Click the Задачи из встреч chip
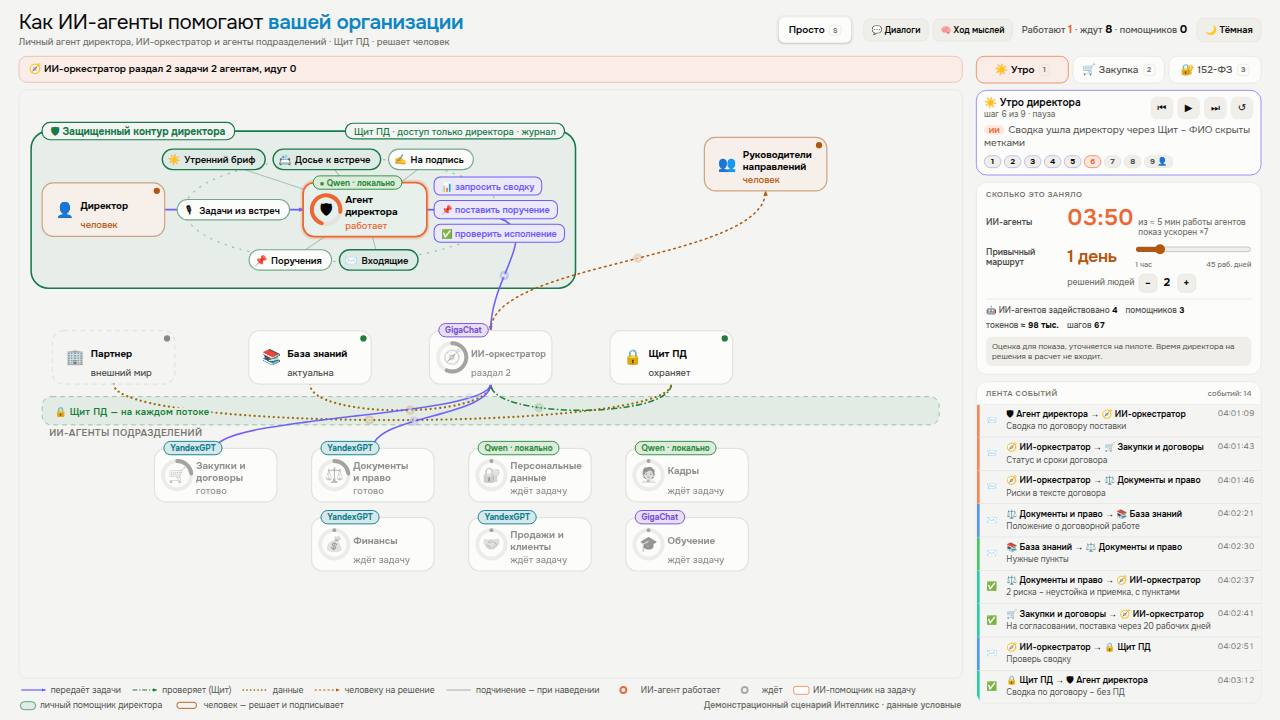The width and height of the screenshot is (1280, 720). tap(233, 210)
